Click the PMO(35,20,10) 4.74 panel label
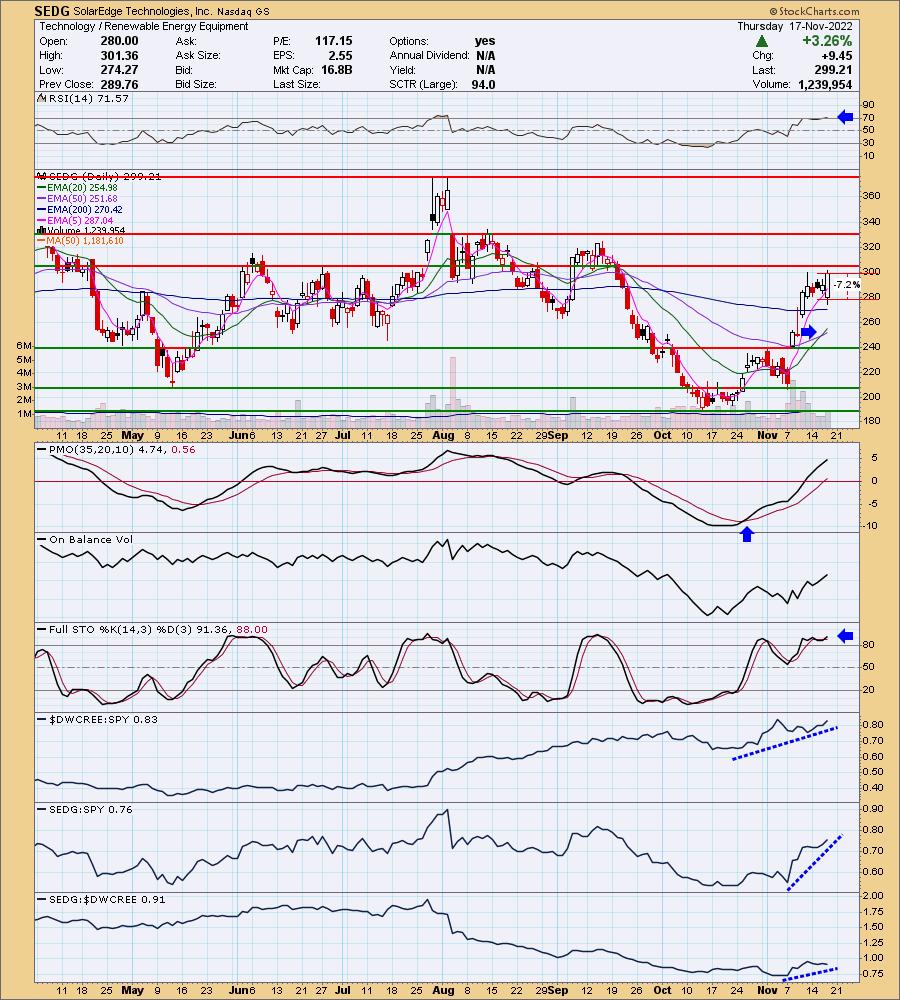900x1000 pixels. click(x=122, y=450)
